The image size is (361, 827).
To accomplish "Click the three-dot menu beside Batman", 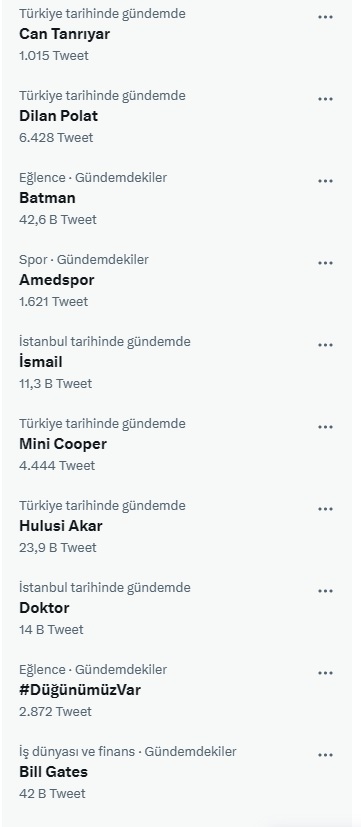I will 325,181.
